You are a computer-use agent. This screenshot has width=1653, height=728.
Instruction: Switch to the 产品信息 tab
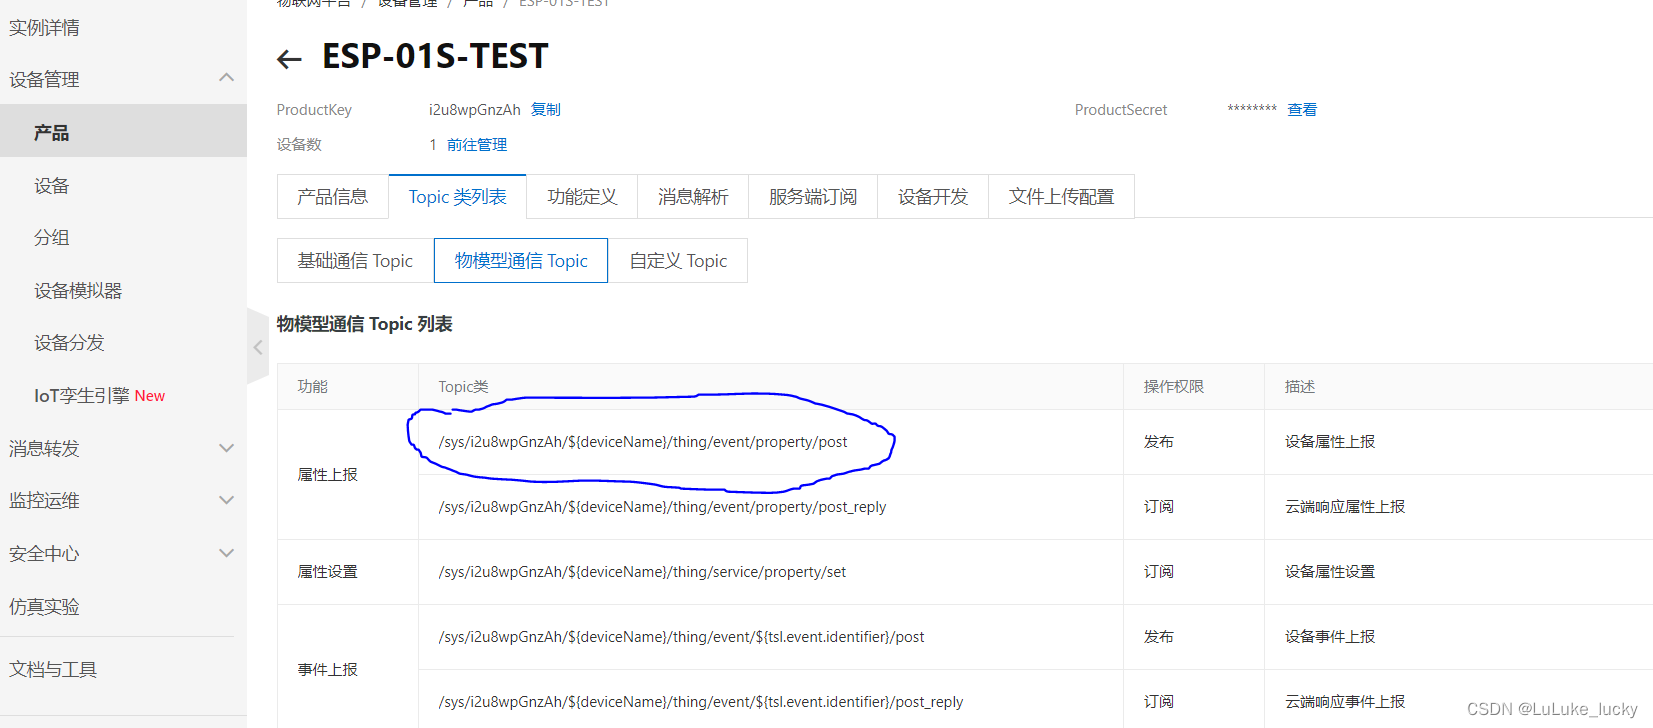[x=332, y=197]
